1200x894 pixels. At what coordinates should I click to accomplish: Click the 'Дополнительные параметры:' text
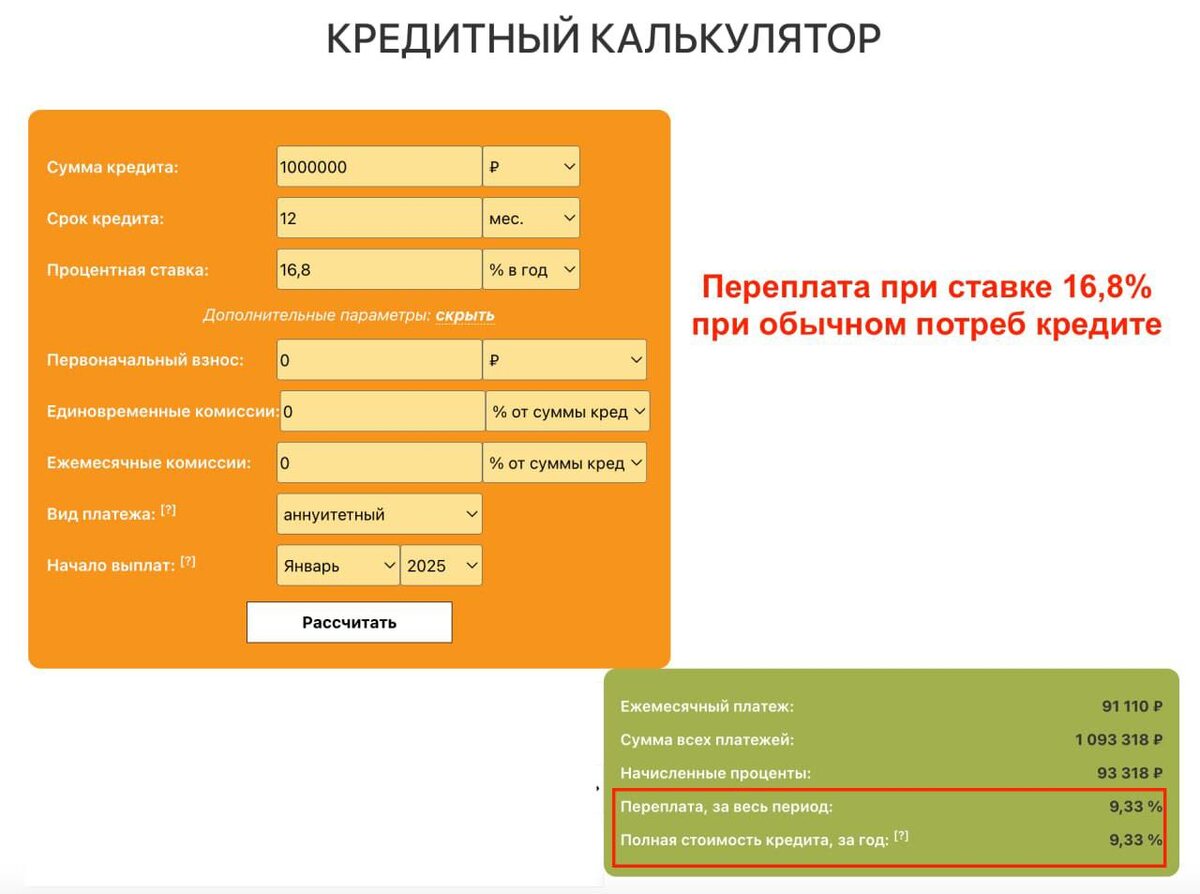(317, 315)
